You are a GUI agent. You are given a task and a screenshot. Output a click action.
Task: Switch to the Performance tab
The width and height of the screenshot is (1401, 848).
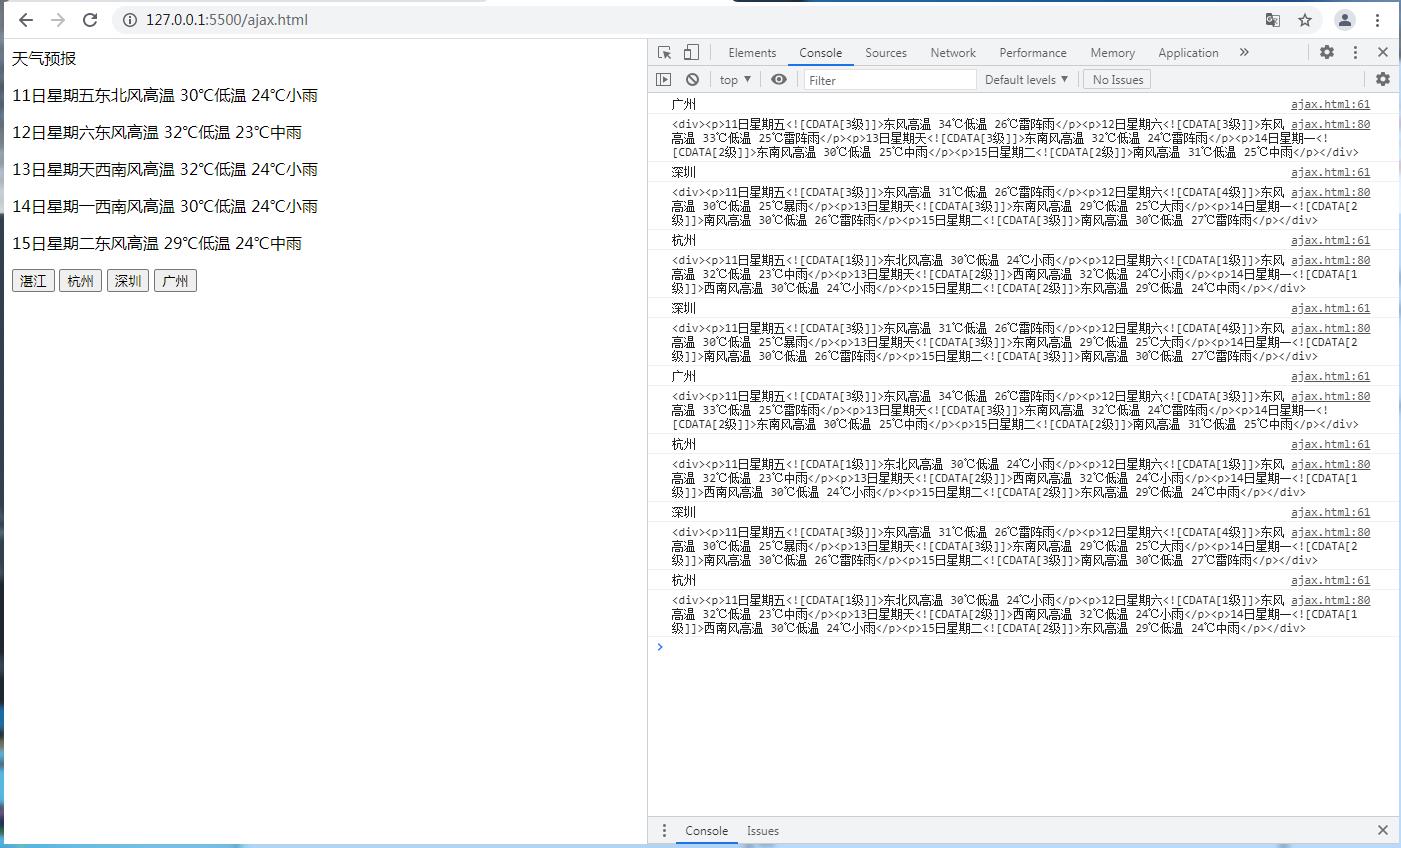(x=1033, y=53)
